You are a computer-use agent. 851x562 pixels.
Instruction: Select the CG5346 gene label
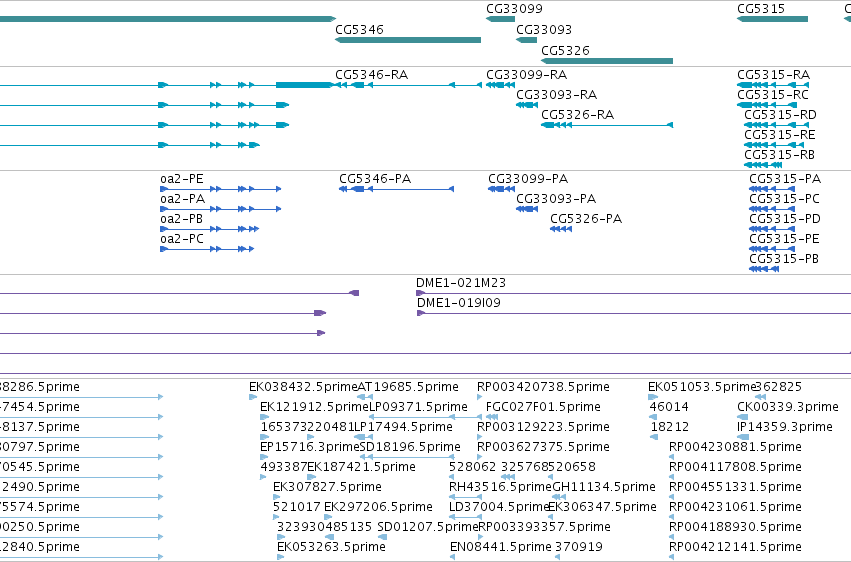359,30
